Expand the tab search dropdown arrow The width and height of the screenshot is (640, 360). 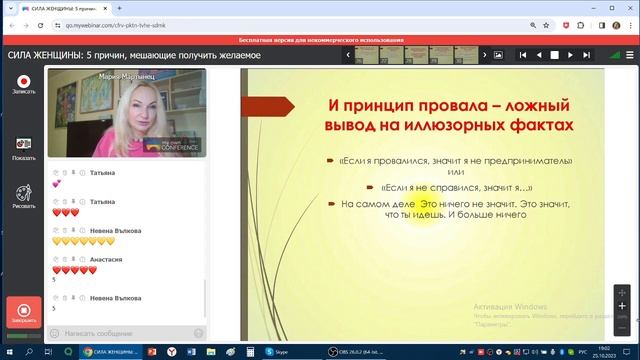pyautogui.click(x=11, y=8)
